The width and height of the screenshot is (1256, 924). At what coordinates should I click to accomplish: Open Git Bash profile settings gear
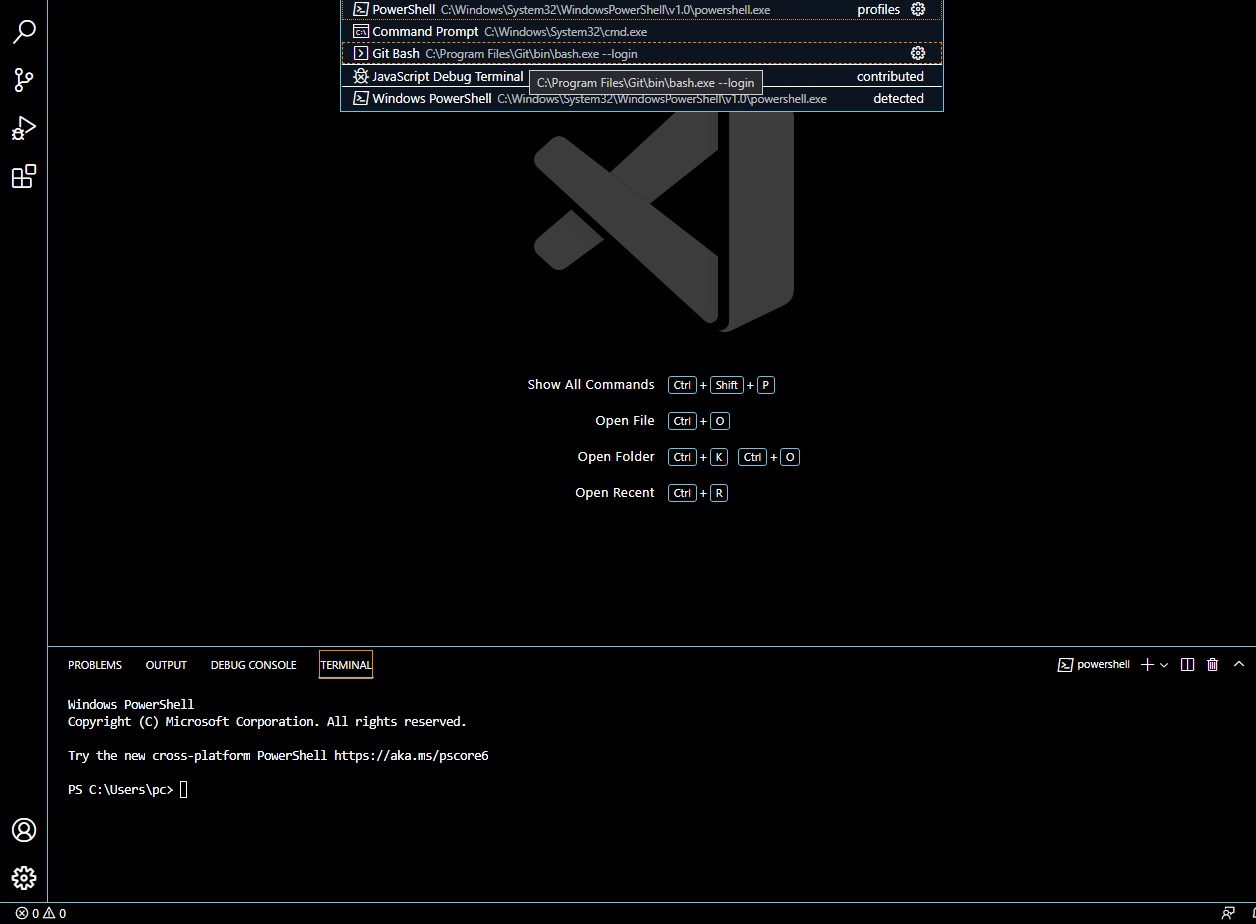pyautogui.click(x=918, y=53)
